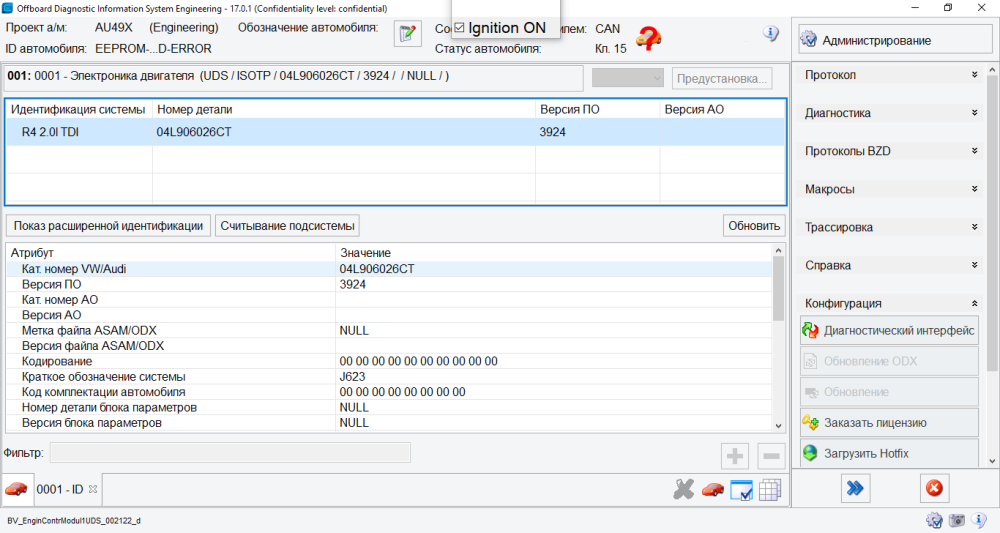Expand the Трассировка section
Viewport: 1000px width, 533px height.
pyautogui.click(x=974, y=227)
